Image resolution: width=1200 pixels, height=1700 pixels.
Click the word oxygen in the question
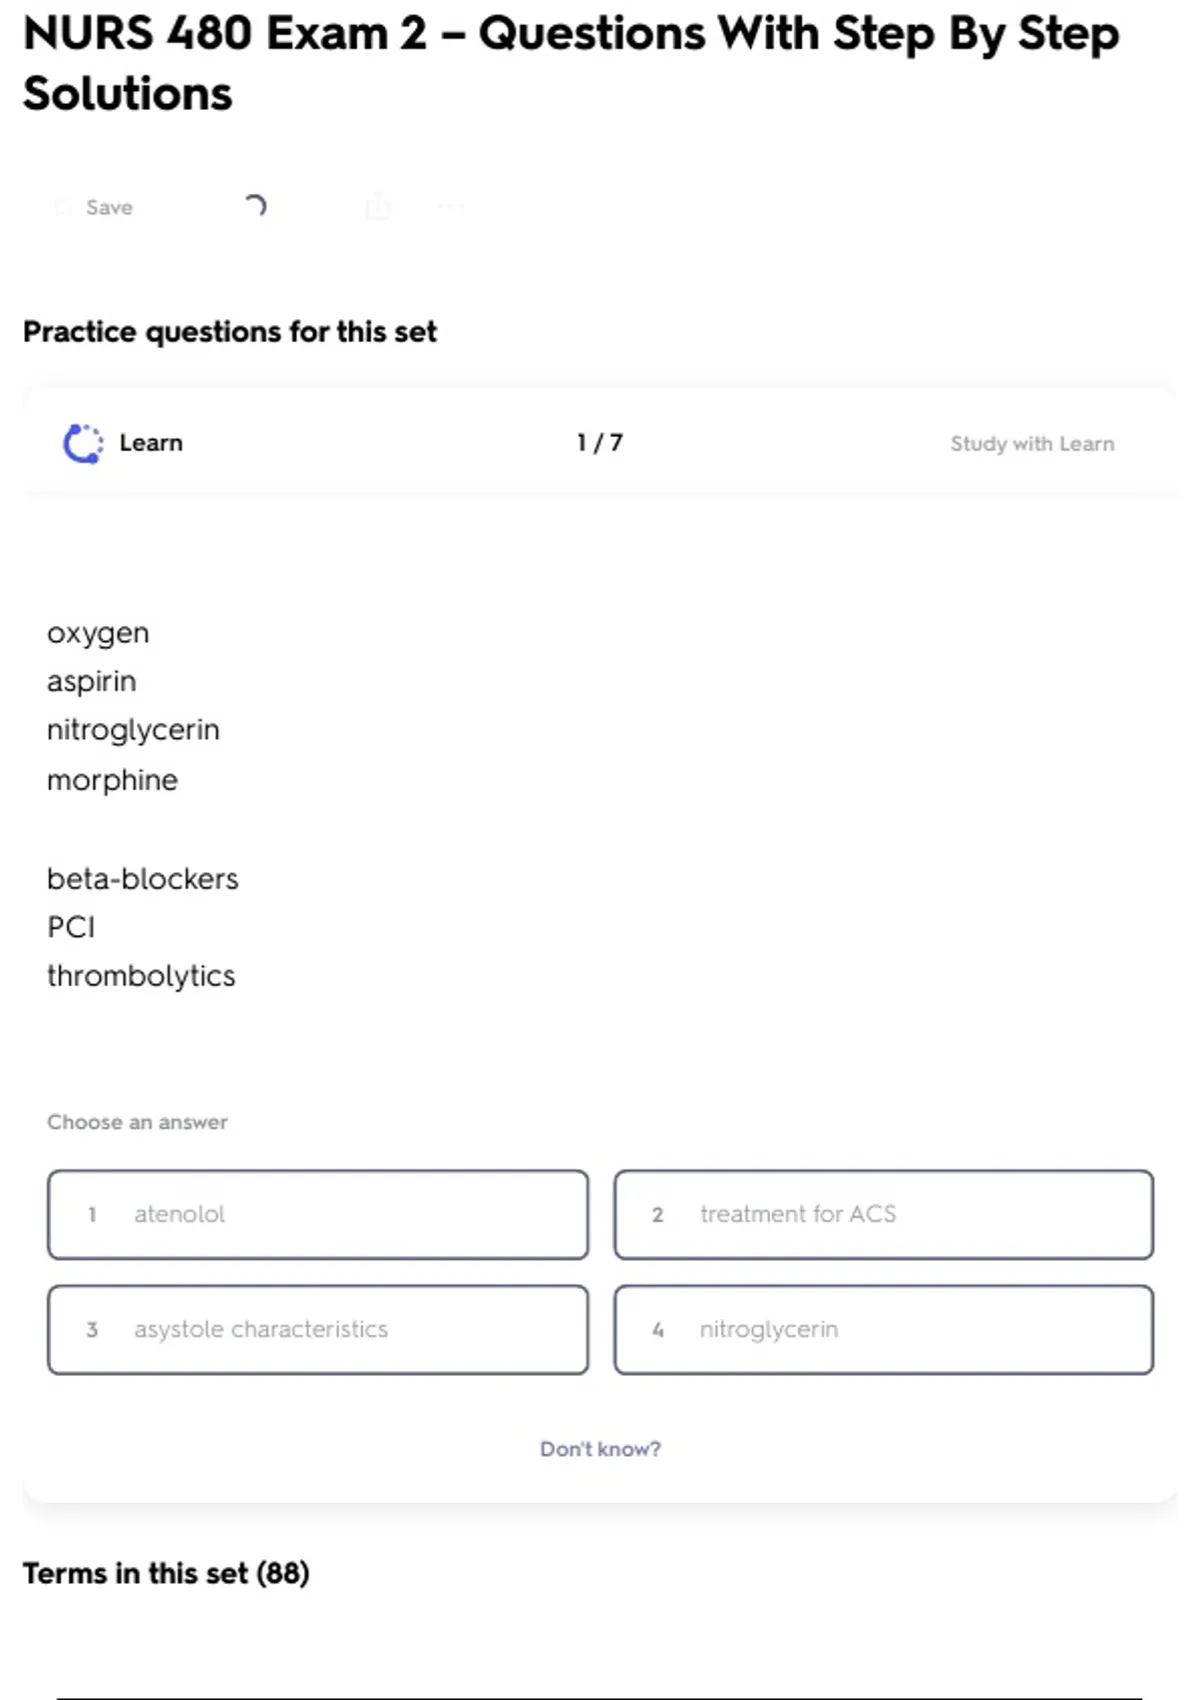[98, 633]
